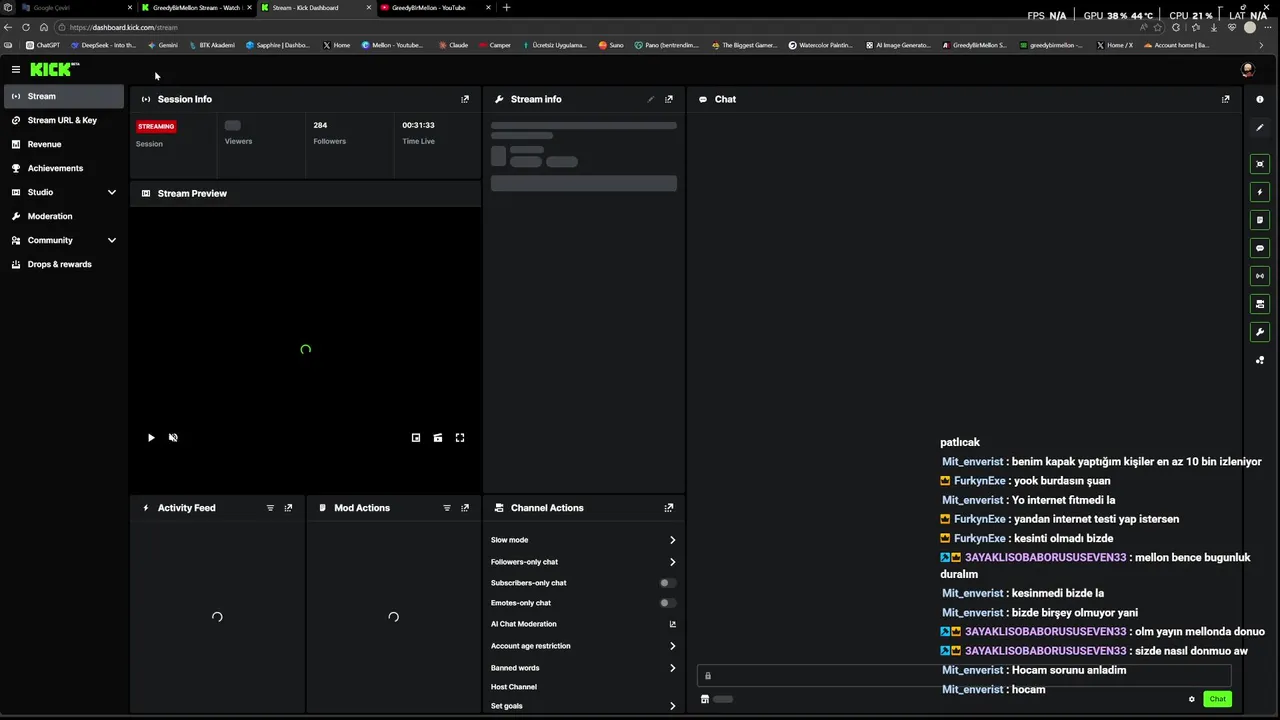Pop out the Chat panel
Viewport: 1280px width, 720px height.
[1226, 99]
